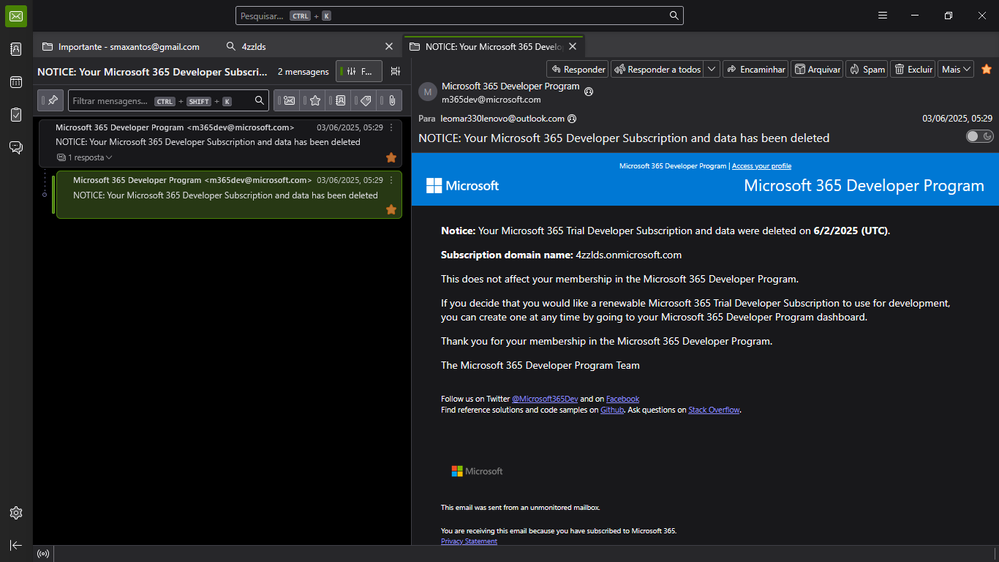
Task: Toggle address book contacts filter
Action: [338, 101]
